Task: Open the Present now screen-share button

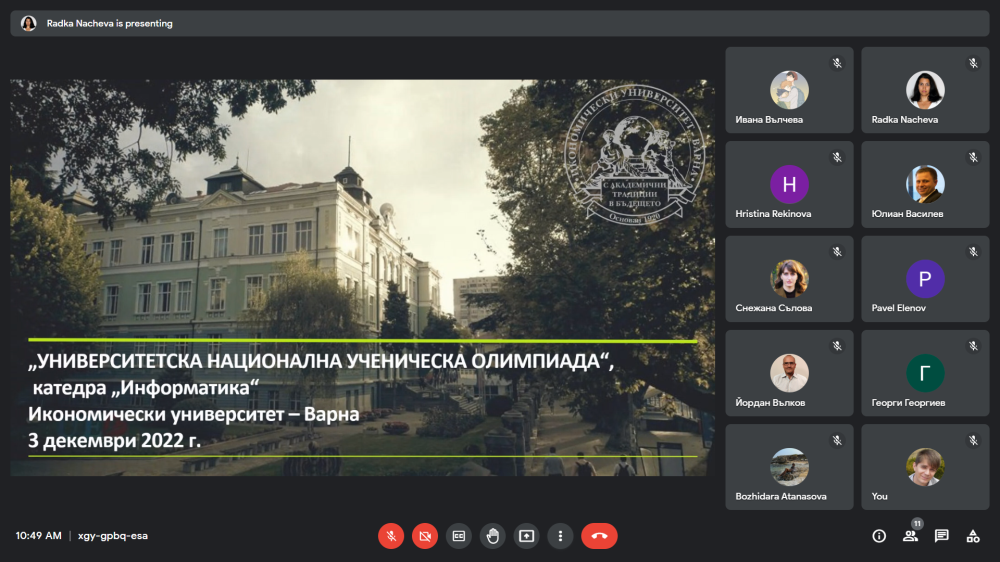Action: coord(526,536)
